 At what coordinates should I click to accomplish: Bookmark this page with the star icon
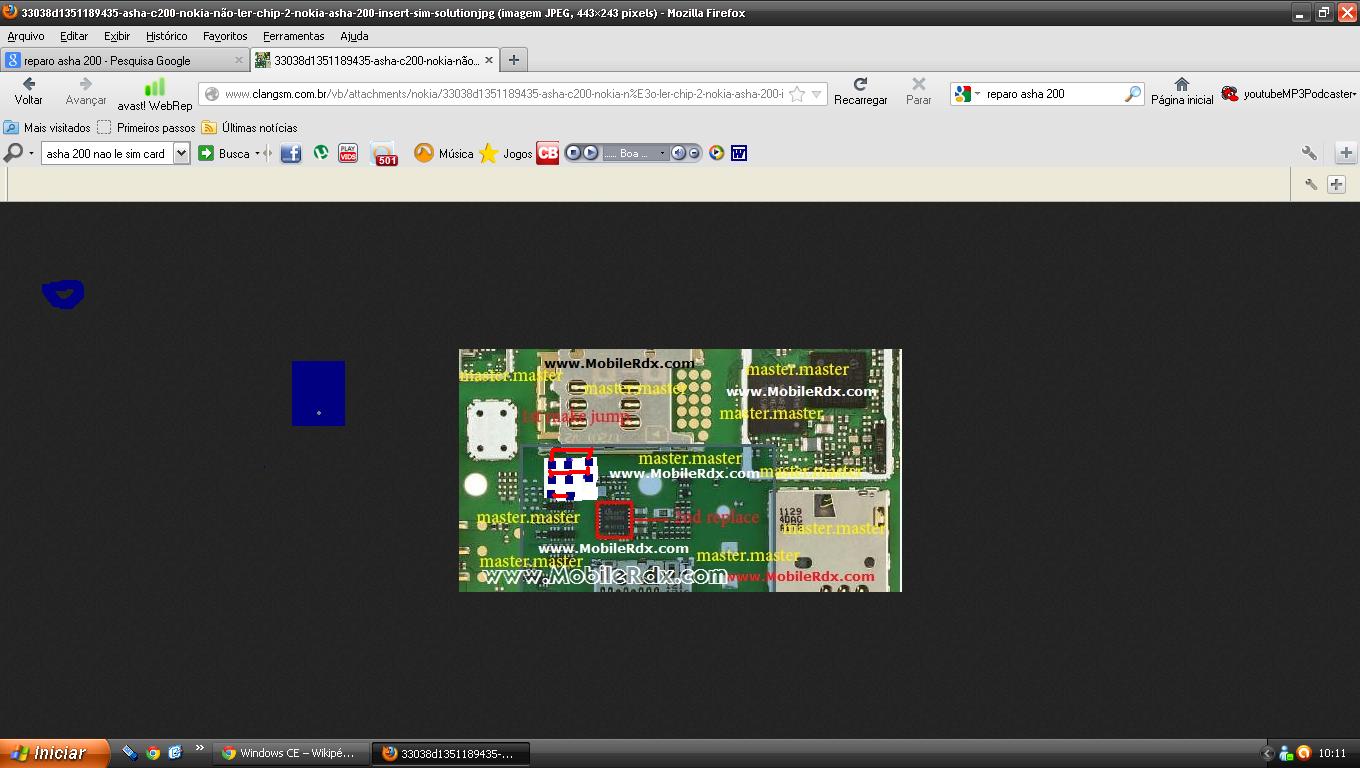click(797, 94)
